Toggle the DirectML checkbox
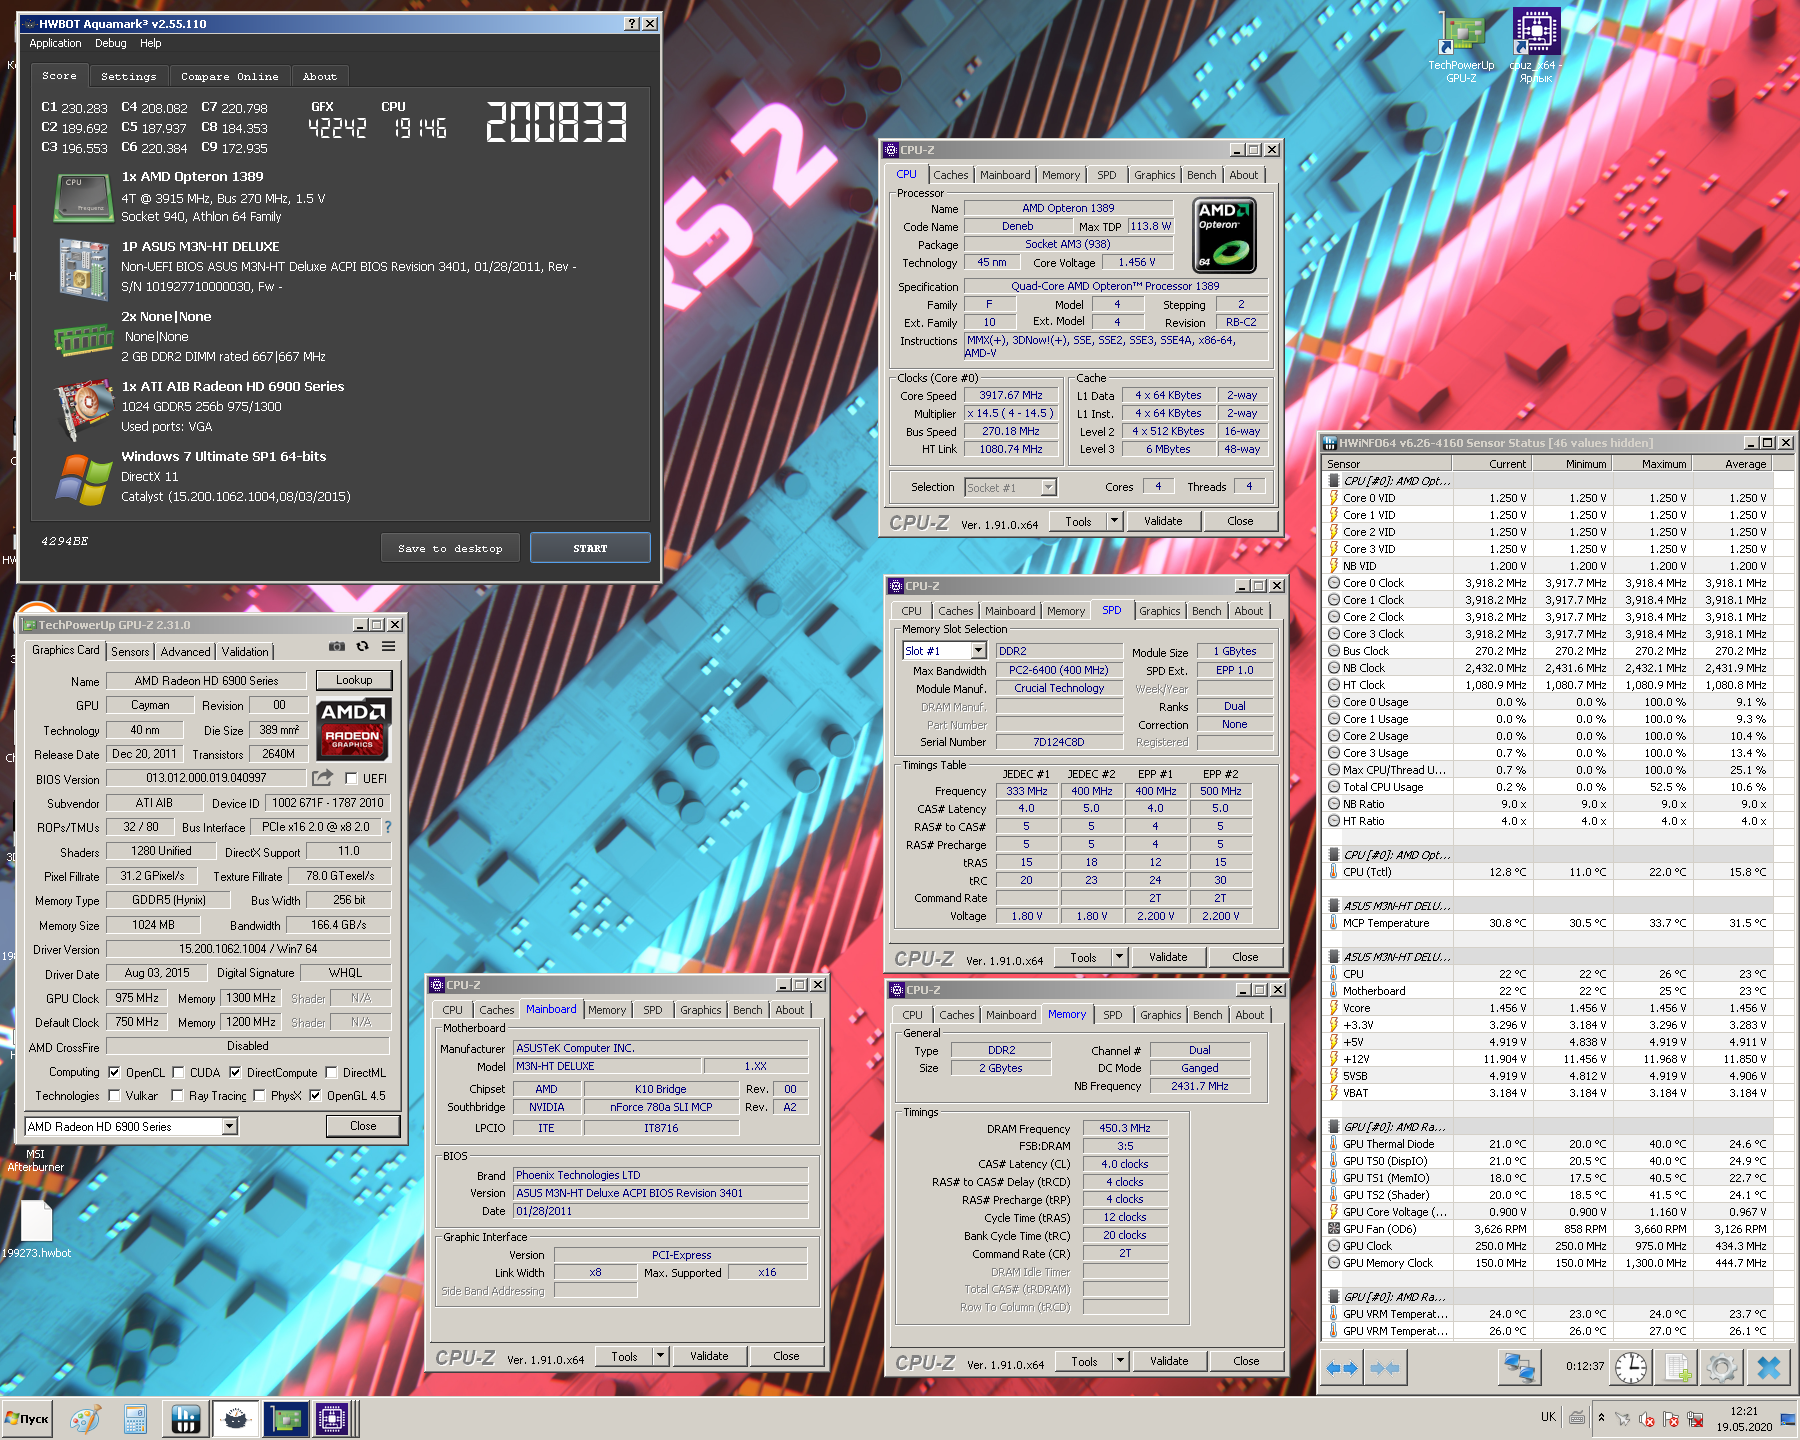Screen dimensions: 1800x1440 [331, 1072]
